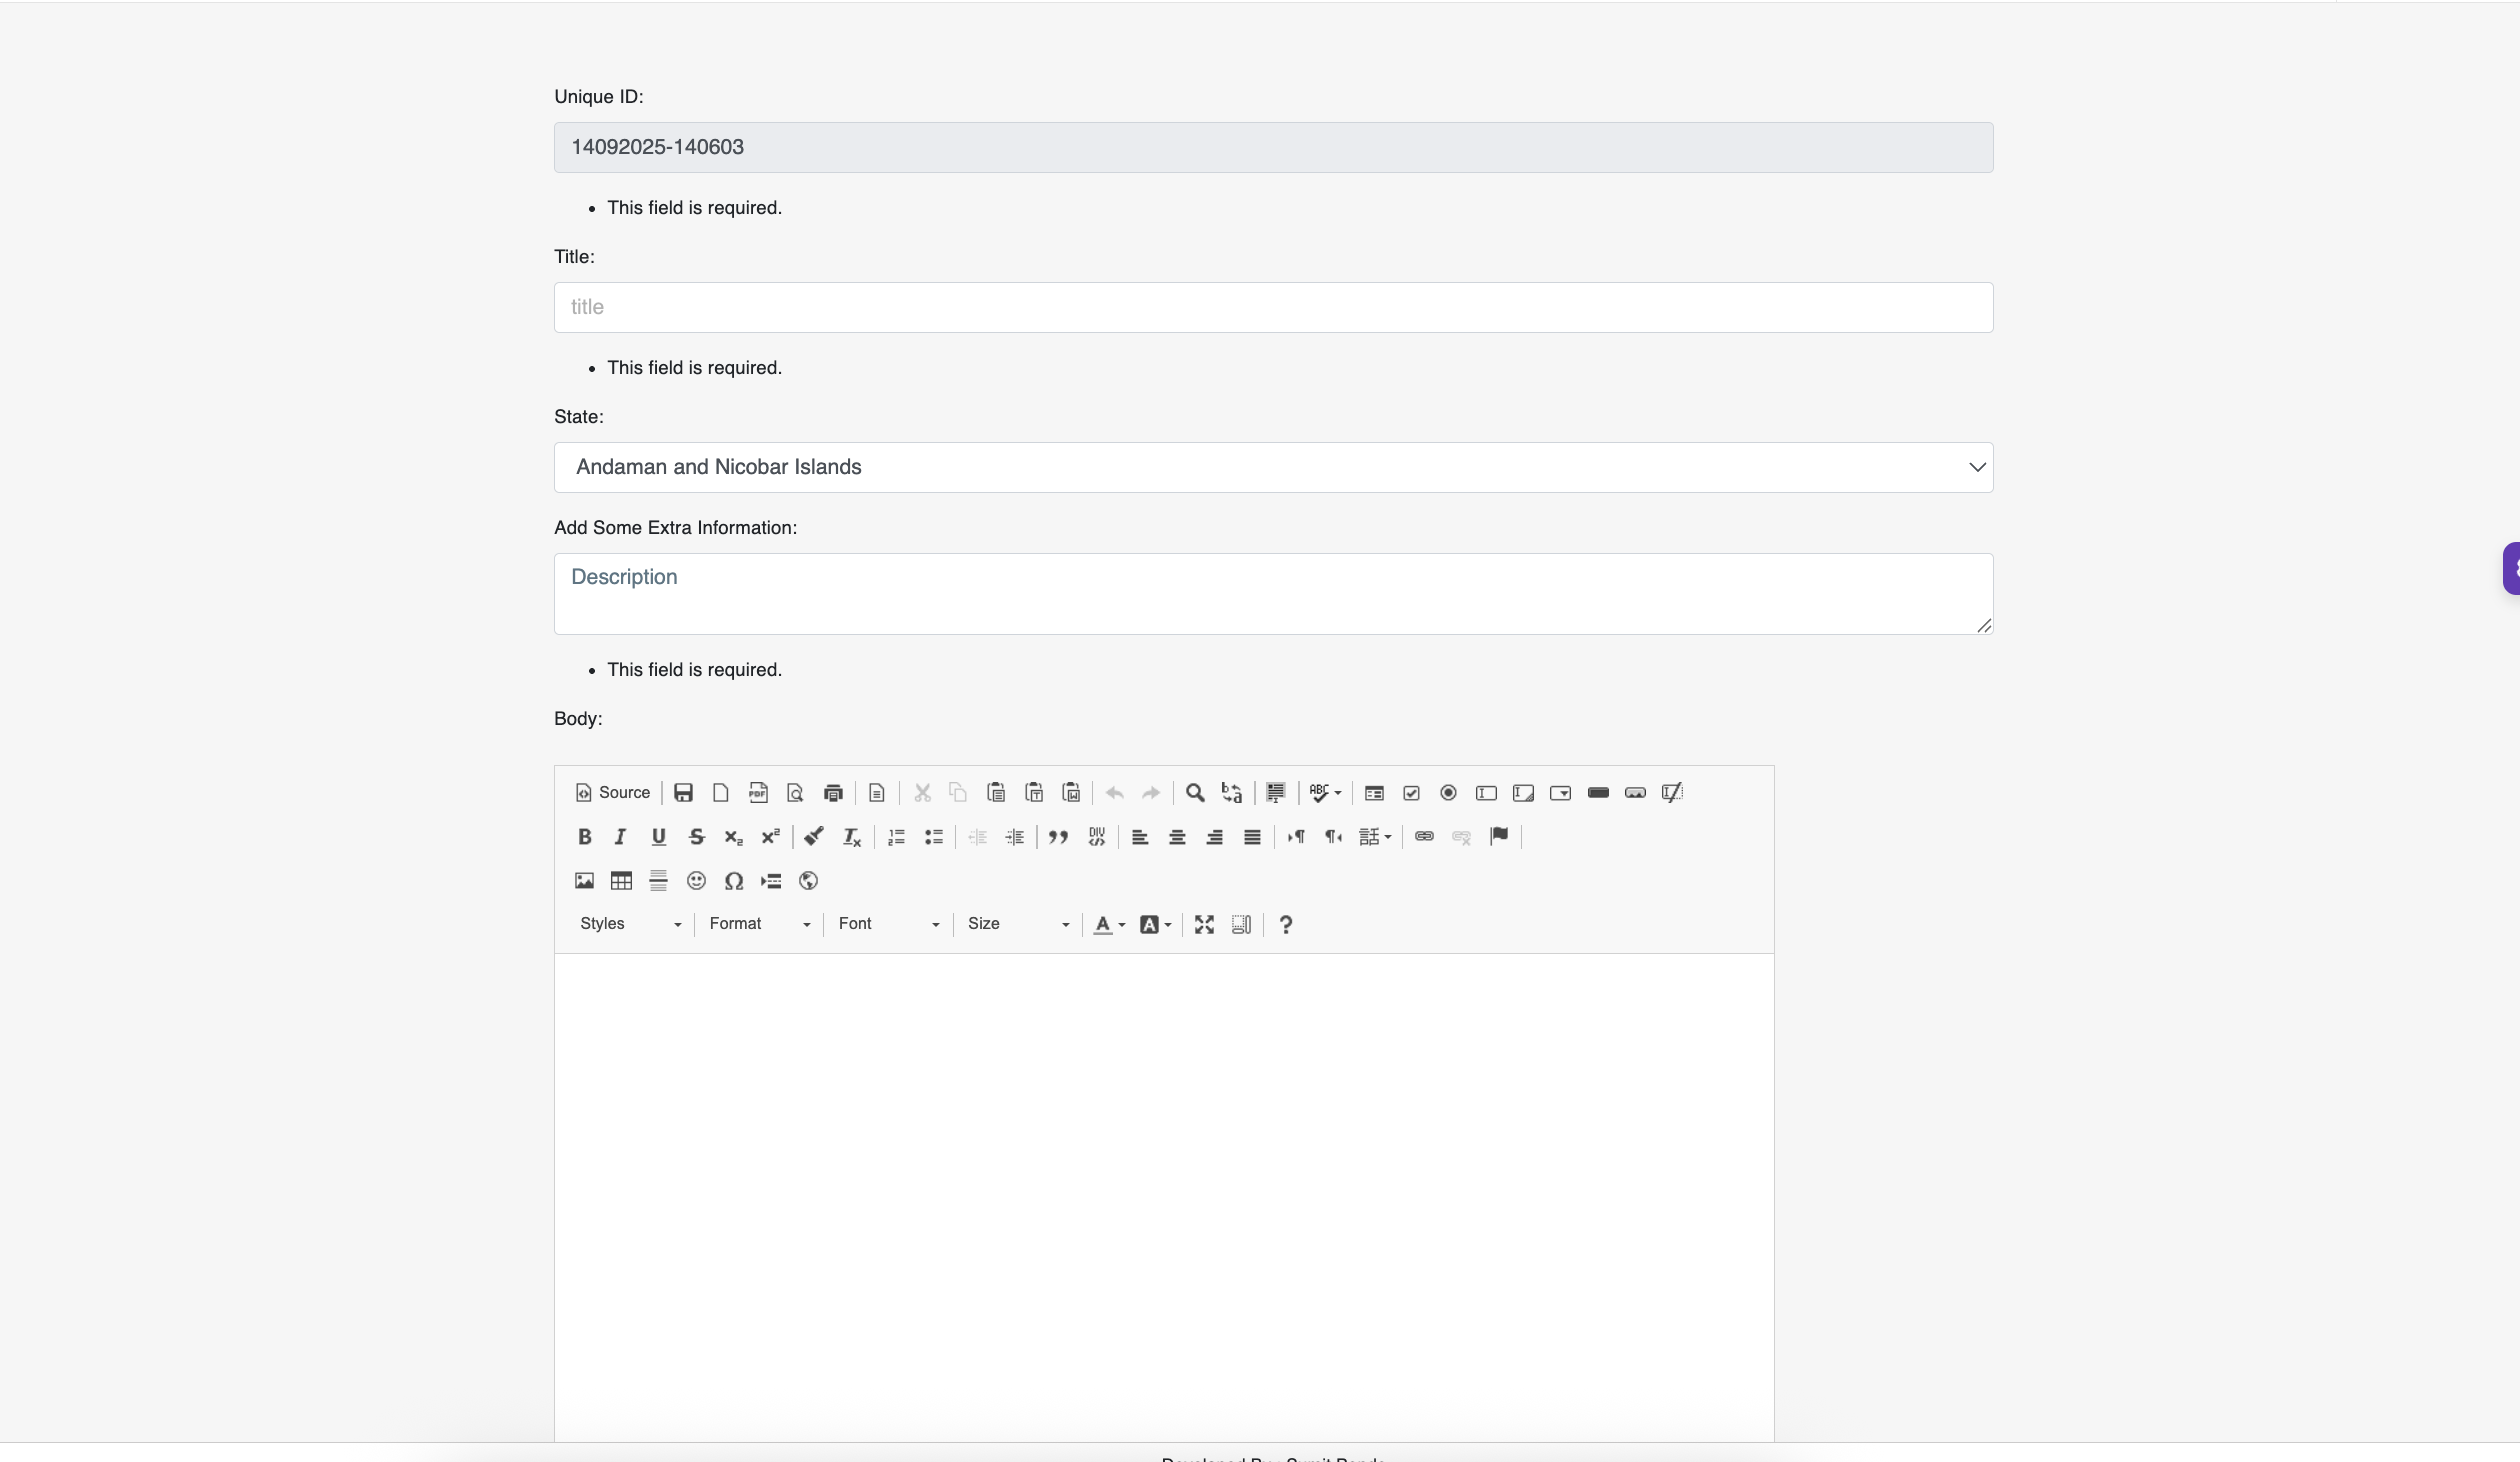Click the Title input field
Viewport: 2520px width, 1462px height.
click(x=1273, y=307)
